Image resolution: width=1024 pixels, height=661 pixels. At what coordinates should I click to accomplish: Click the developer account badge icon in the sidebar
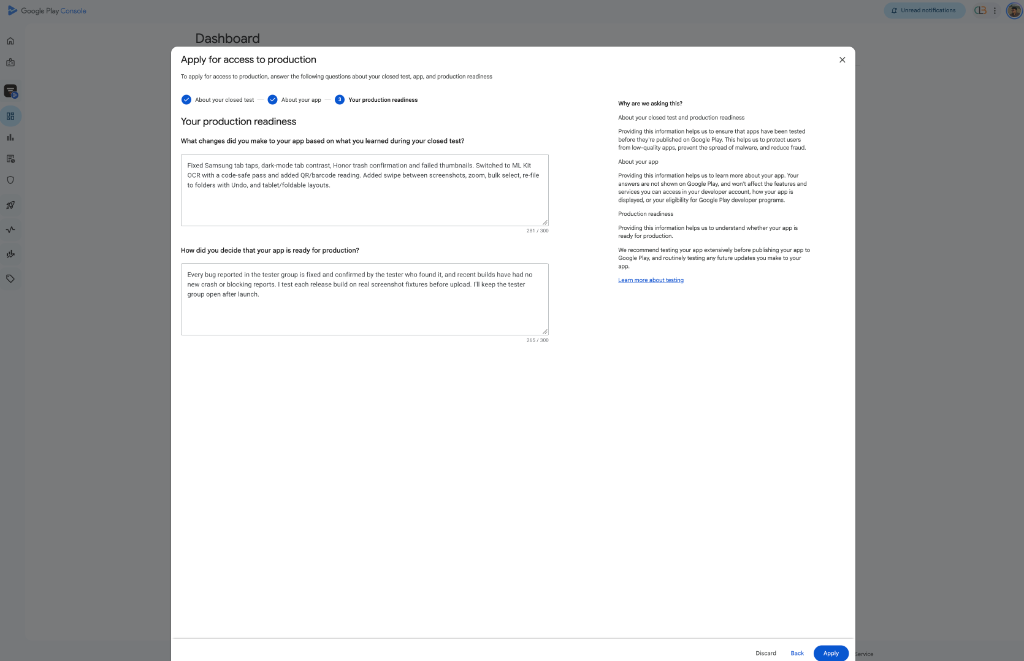[x=10, y=63]
